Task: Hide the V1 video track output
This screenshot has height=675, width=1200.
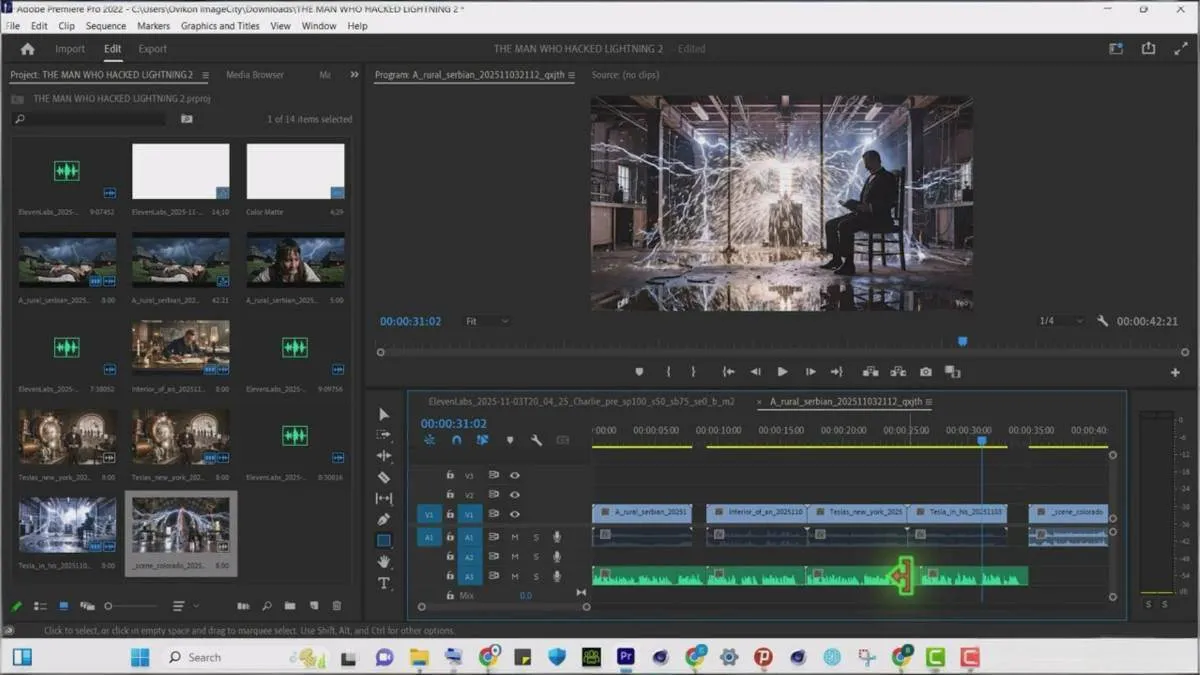Action: tap(515, 514)
